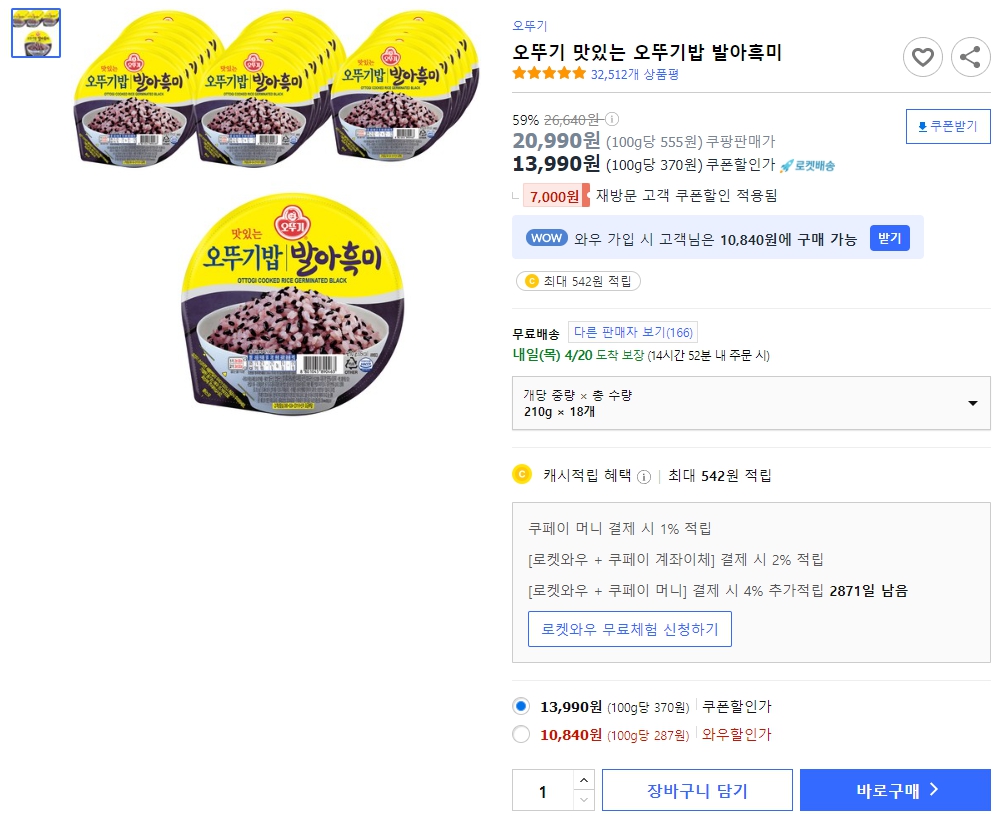Add product to wishlist with heart icon

[923, 57]
